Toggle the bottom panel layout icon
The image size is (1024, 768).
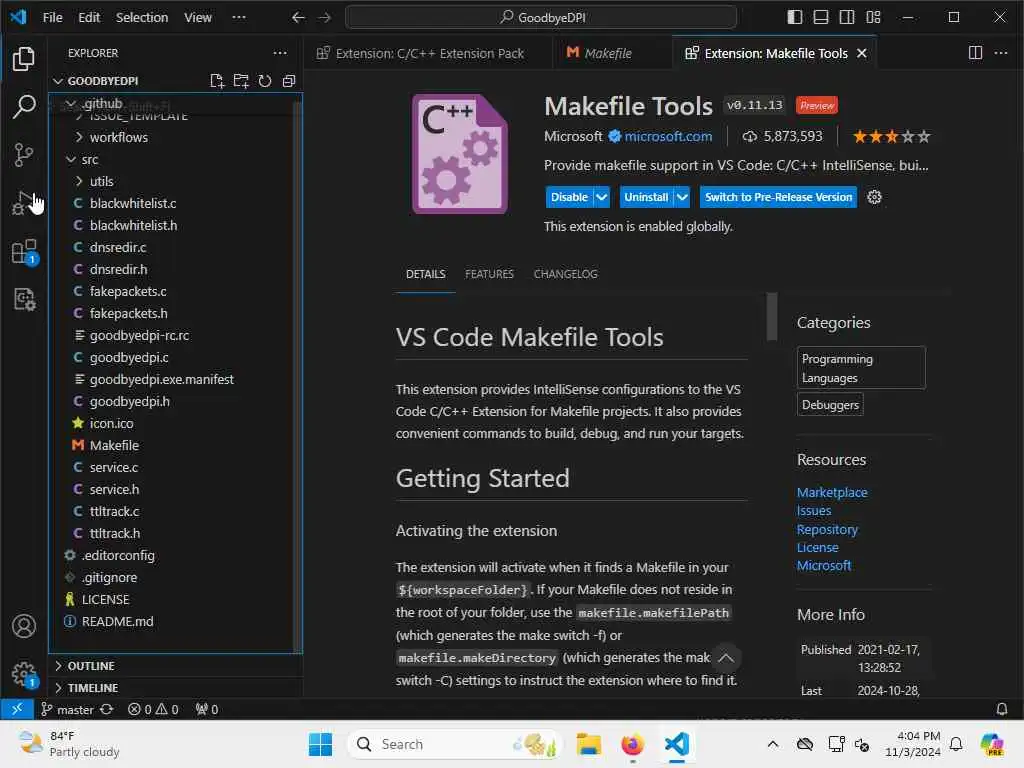[x=821, y=17]
